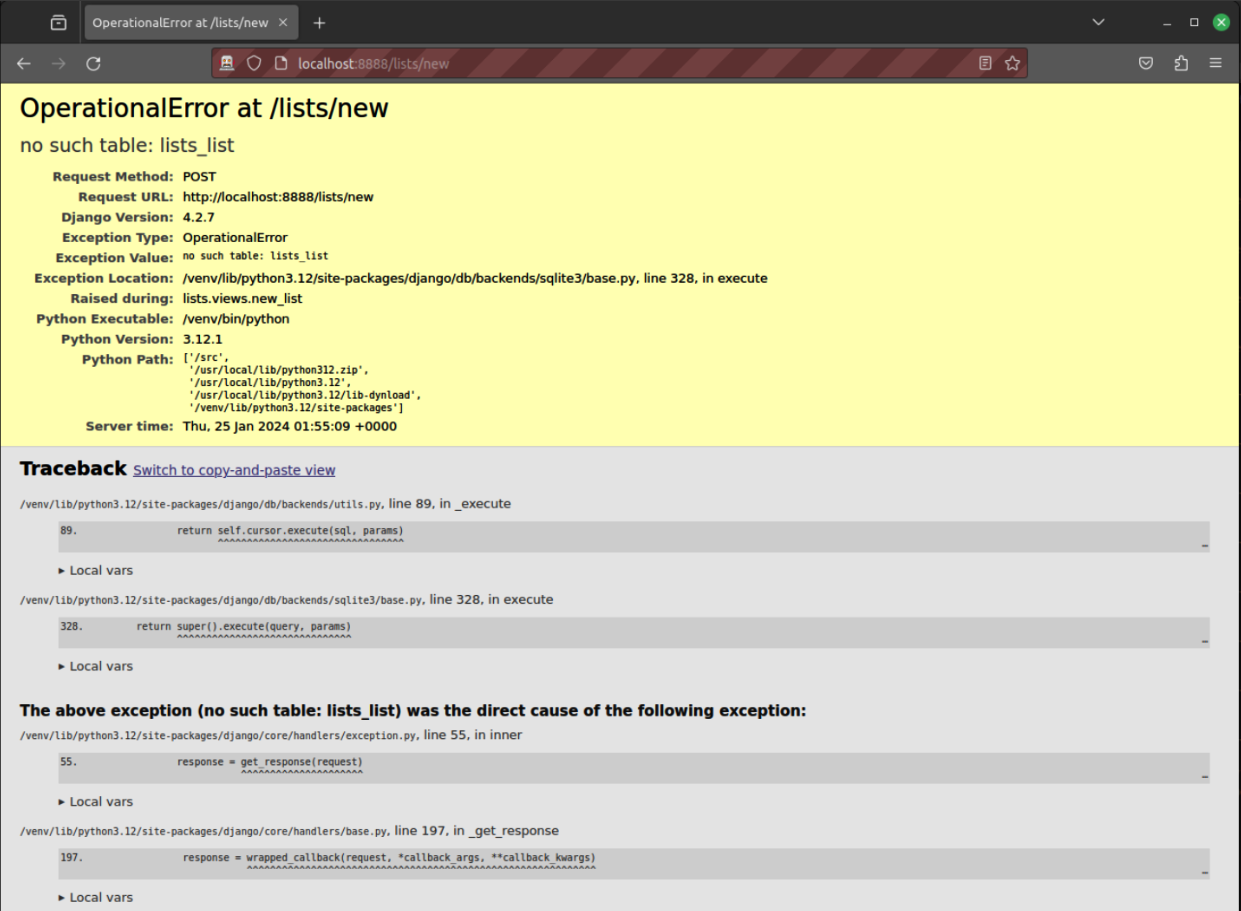The height and width of the screenshot is (911, 1241).
Task: Expand Local vars under utils.py line 89
Action: click(x=96, y=570)
